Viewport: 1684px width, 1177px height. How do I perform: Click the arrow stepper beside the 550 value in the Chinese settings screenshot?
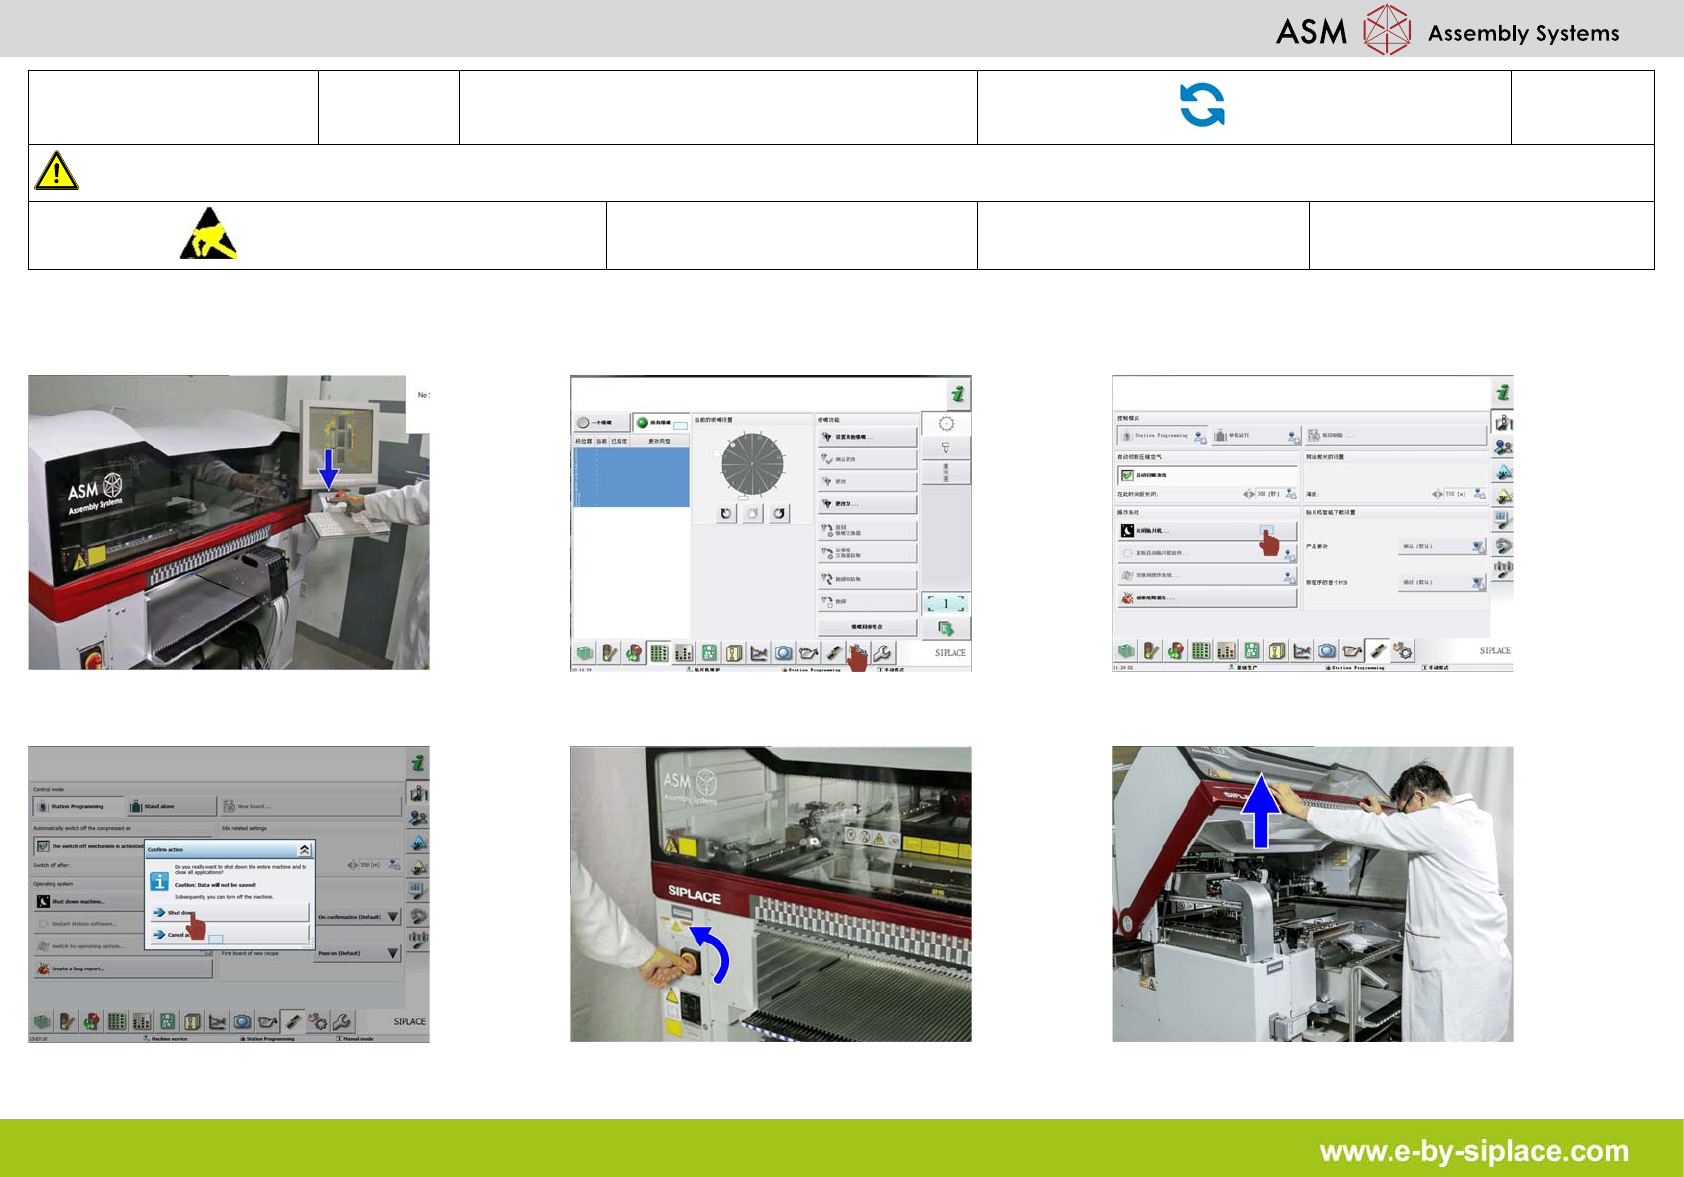point(1437,494)
